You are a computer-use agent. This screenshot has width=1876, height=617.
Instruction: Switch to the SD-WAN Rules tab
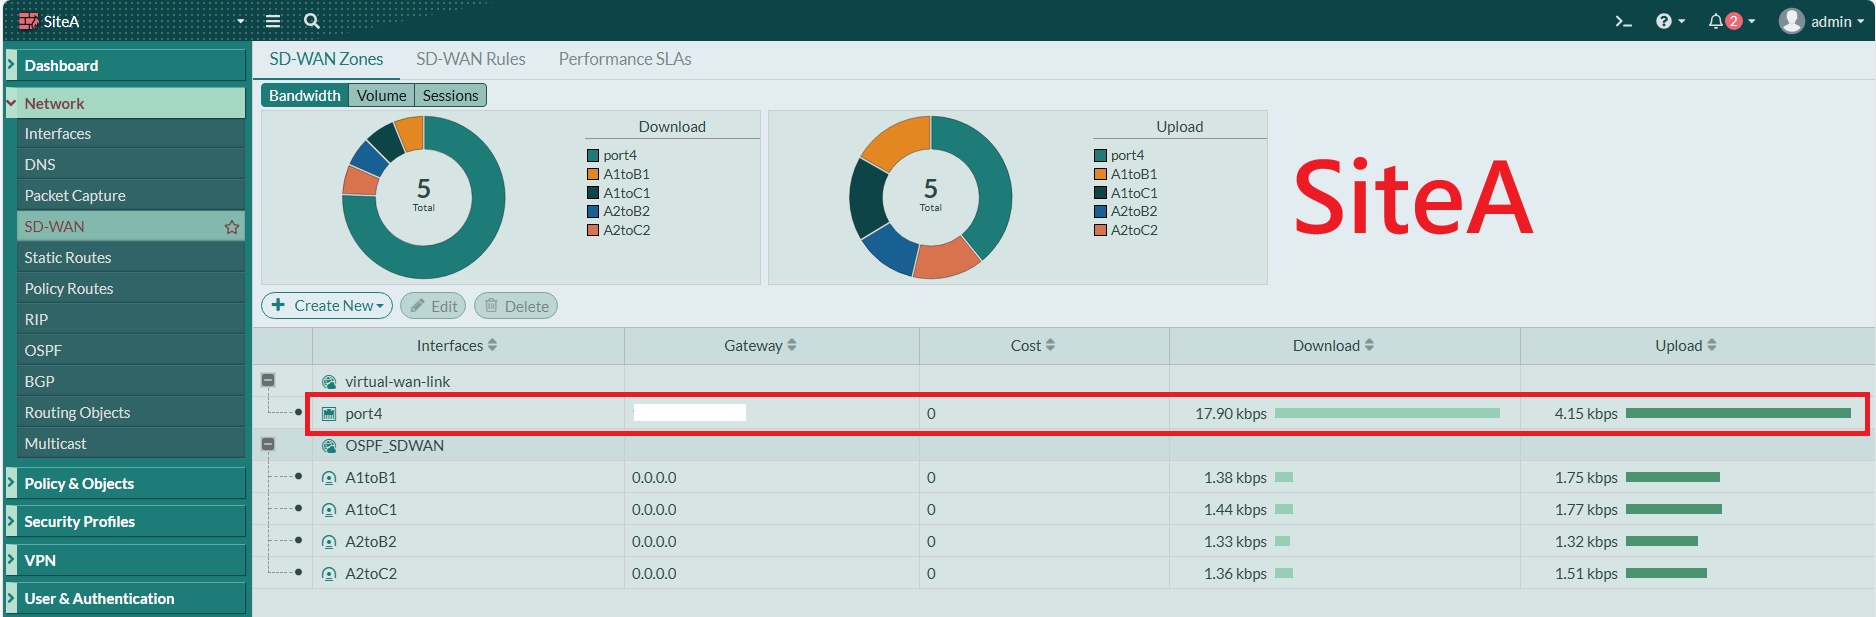(471, 60)
